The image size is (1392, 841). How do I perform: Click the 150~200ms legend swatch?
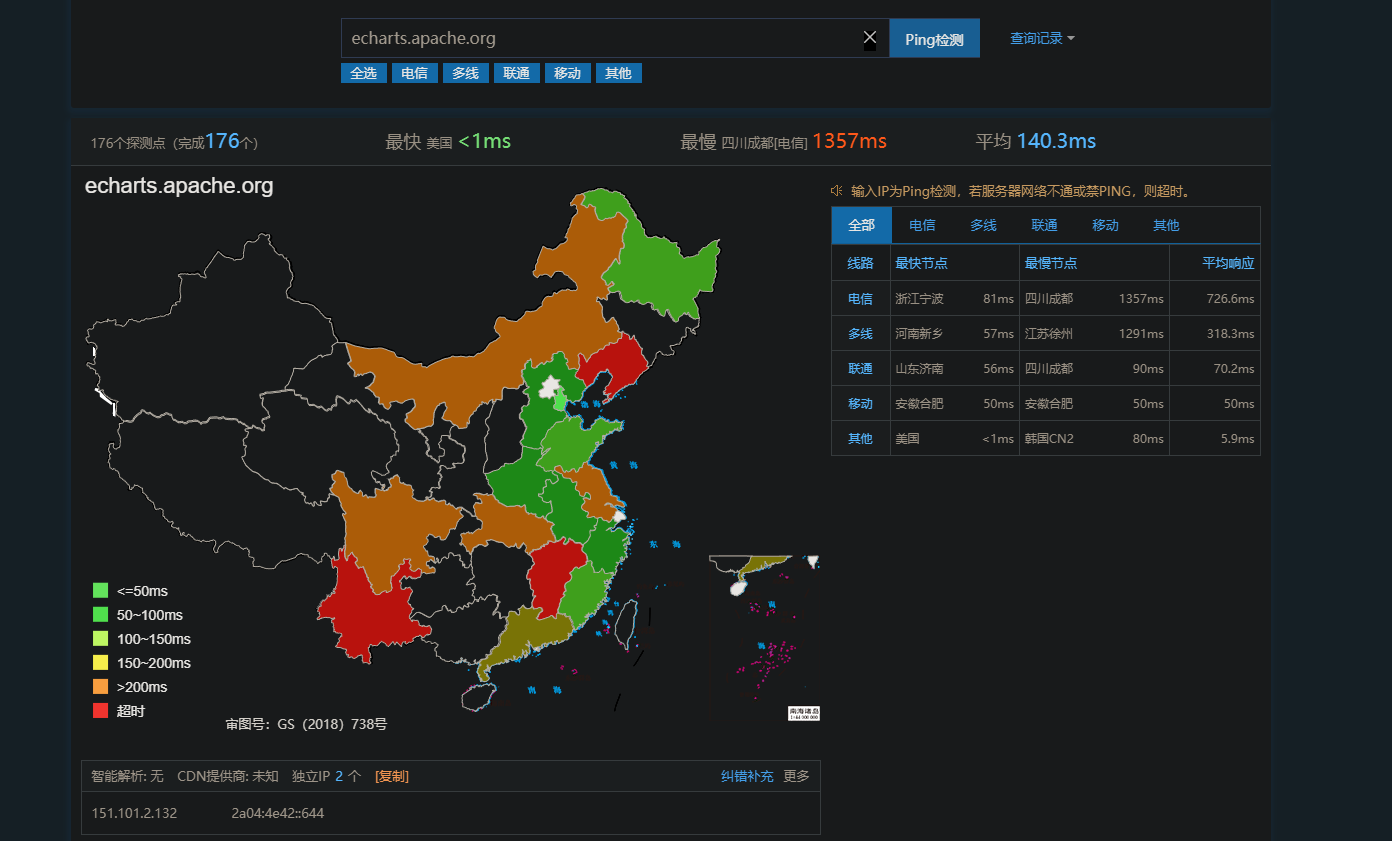tap(100, 663)
